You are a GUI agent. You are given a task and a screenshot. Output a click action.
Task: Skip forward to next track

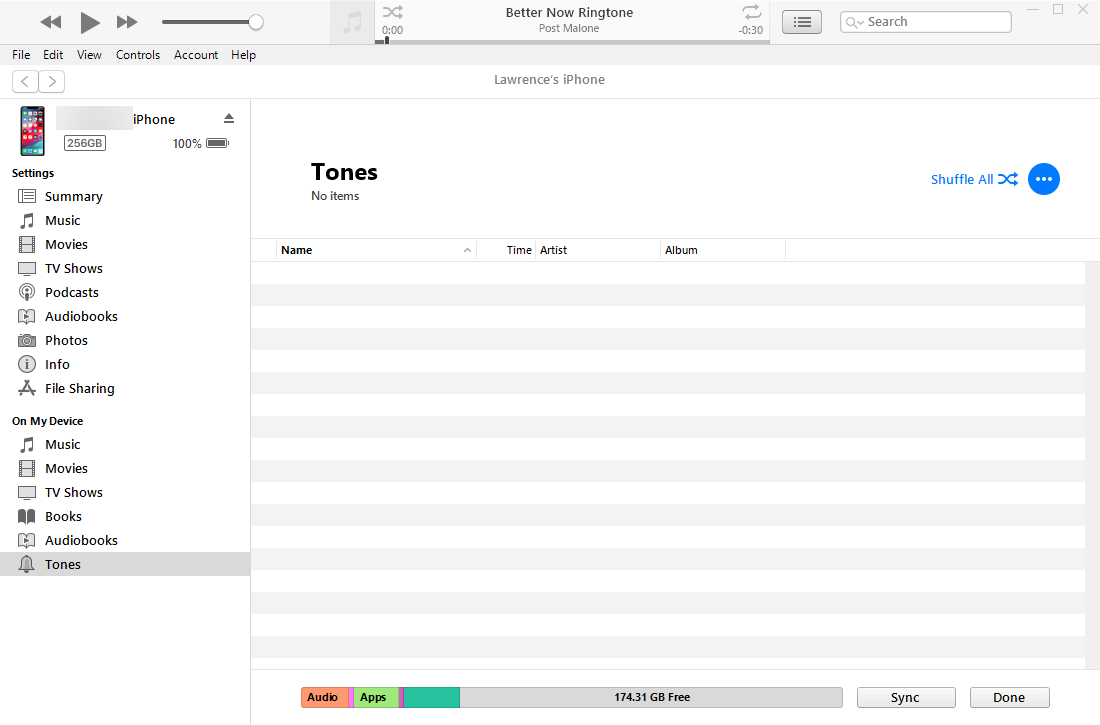click(127, 22)
